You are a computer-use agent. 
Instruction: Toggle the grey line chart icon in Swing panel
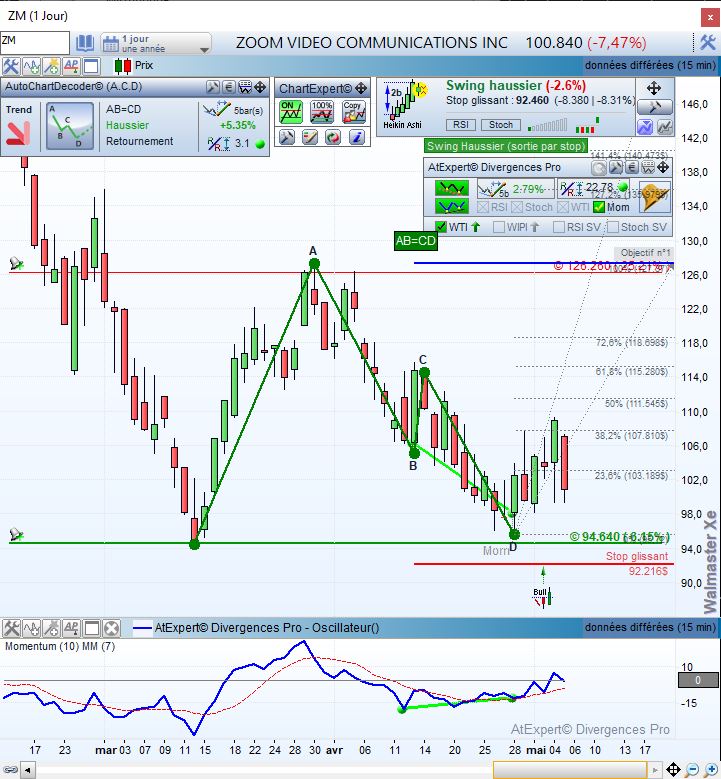point(665,127)
